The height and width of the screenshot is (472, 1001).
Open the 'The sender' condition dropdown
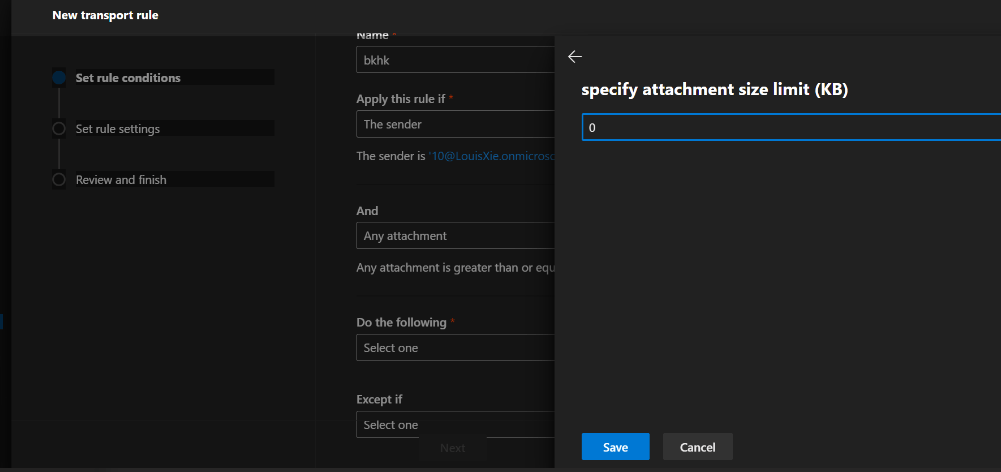(x=455, y=125)
